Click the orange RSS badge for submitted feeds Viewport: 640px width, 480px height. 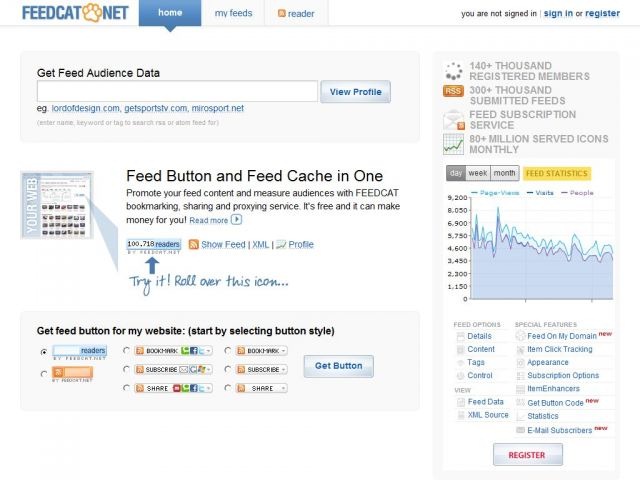[x=453, y=91]
